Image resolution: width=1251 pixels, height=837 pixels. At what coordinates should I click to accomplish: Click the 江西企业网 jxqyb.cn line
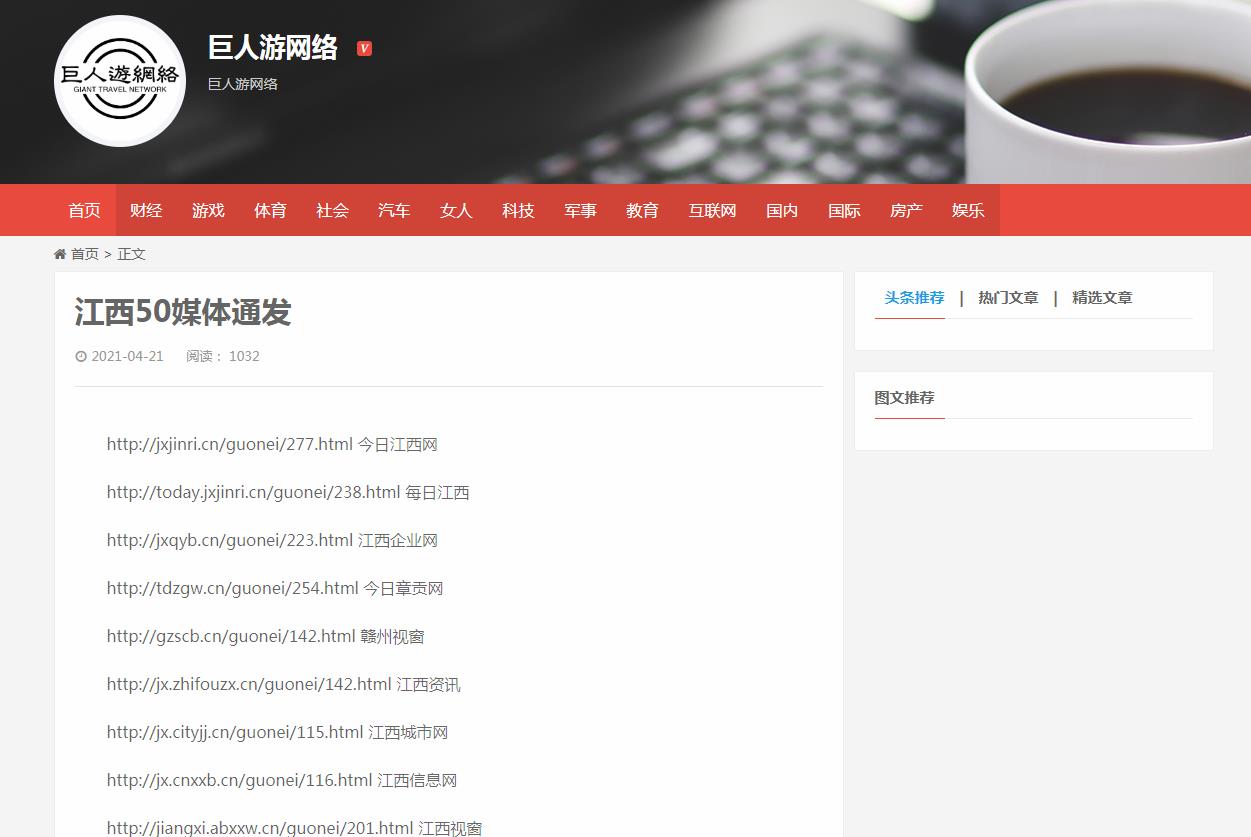[272, 540]
